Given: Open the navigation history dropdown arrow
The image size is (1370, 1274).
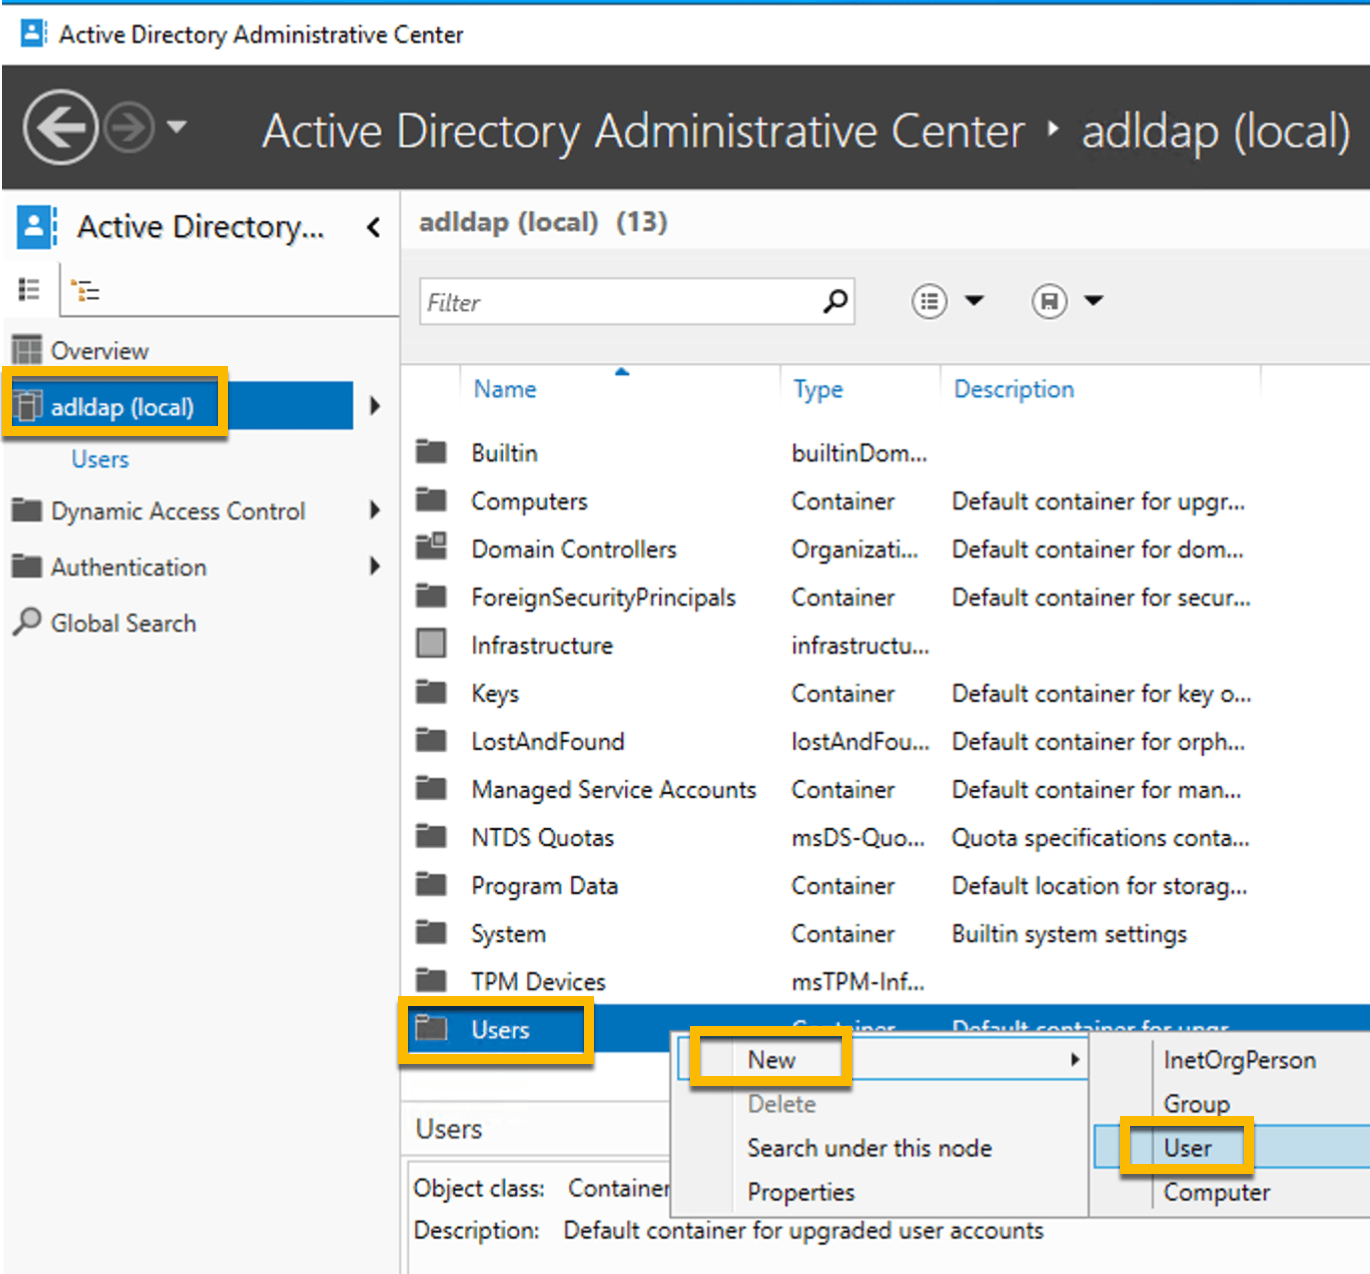Looking at the screenshot, I should pos(177,127).
